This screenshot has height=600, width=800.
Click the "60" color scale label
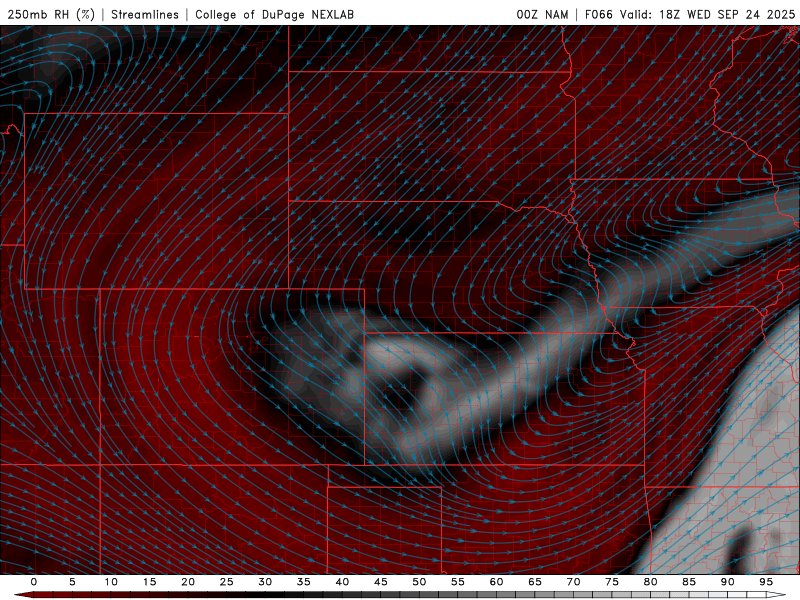coord(496,582)
